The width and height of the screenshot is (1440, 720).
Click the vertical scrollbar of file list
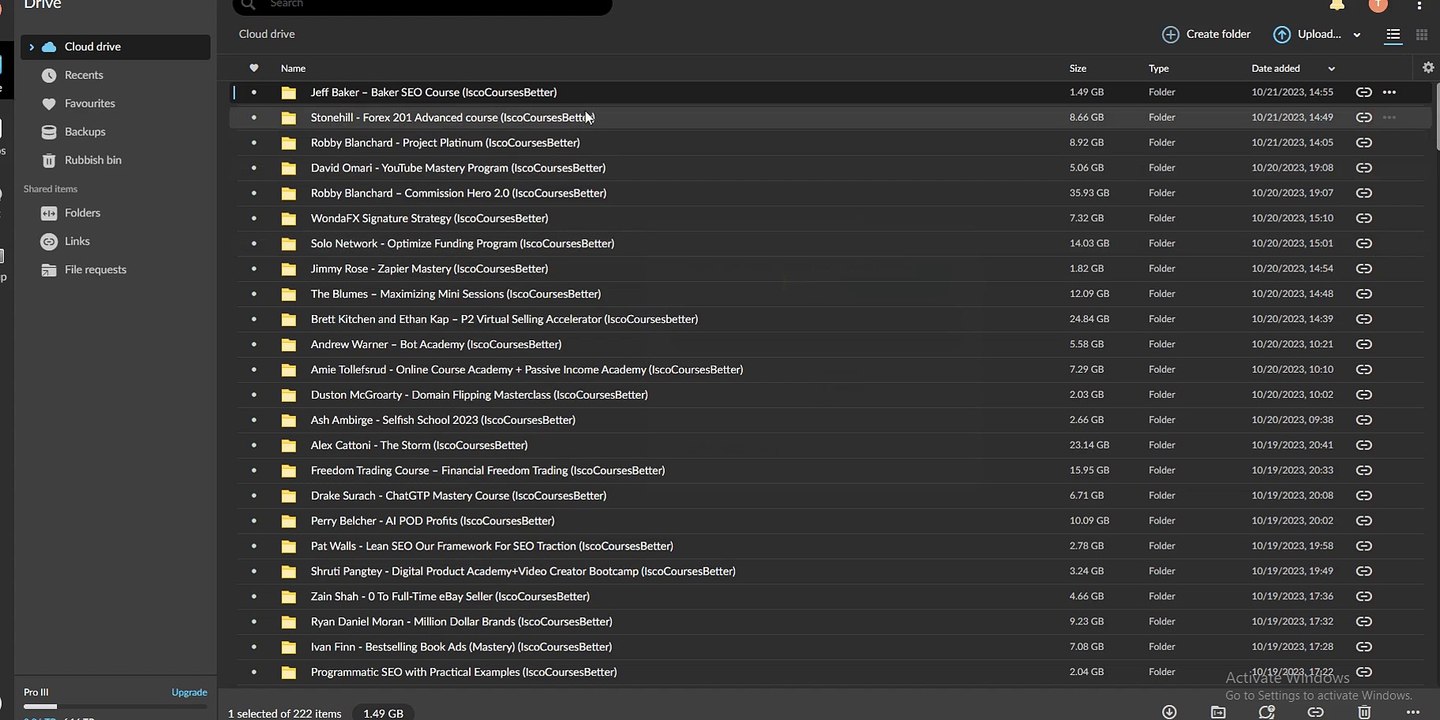tap(1436, 115)
